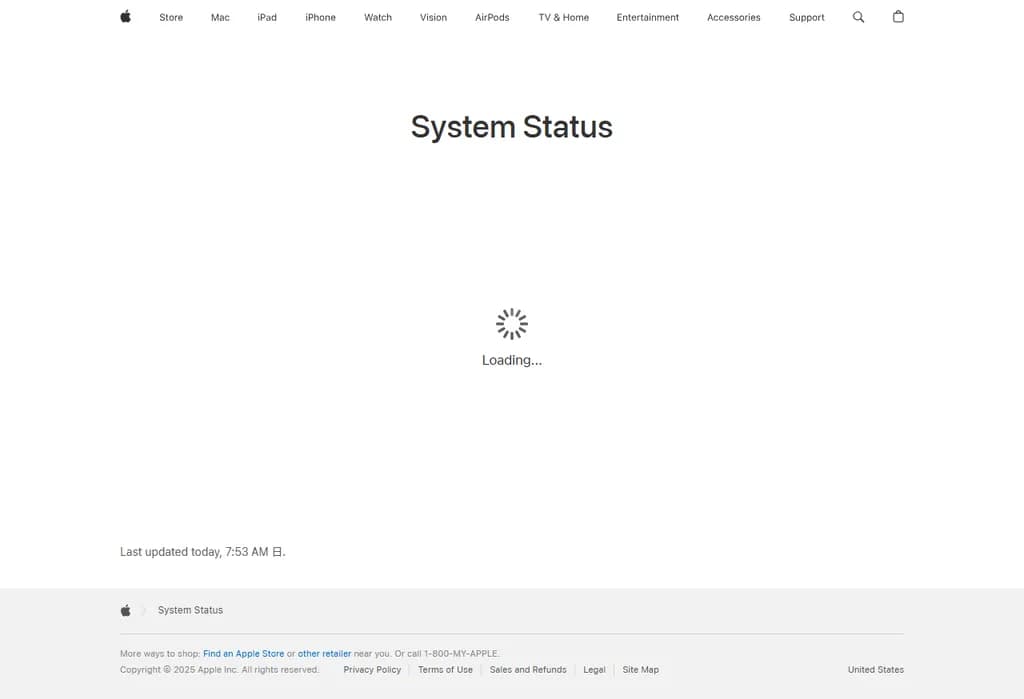Open the Vision page from the navigation
Image resolution: width=1024 pixels, height=699 pixels.
[x=433, y=17]
